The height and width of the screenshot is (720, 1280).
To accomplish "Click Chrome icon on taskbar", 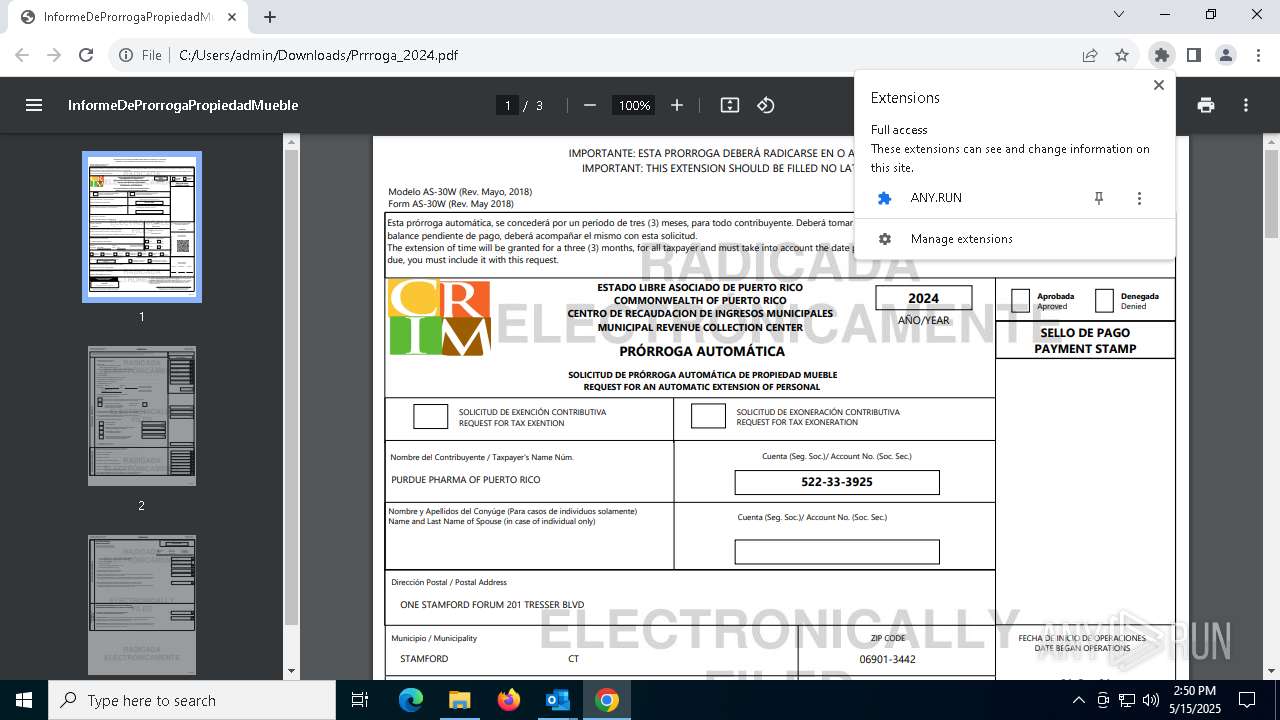I will click(606, 700).
